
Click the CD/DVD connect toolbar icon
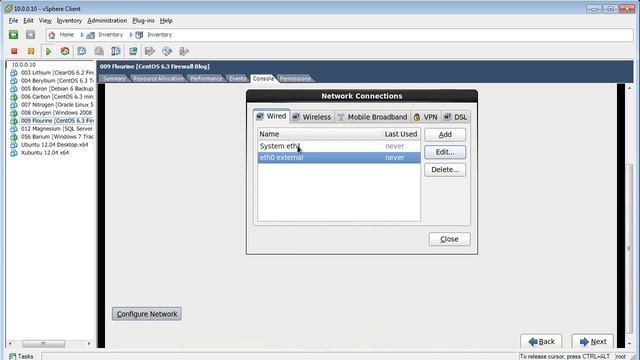coord(167,51)
